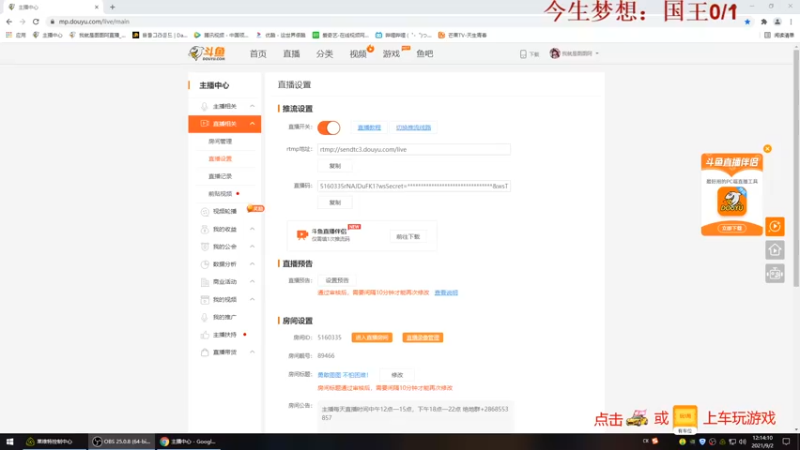Click the browser address bar
This screenshot has width=800, height=450.
393,21
